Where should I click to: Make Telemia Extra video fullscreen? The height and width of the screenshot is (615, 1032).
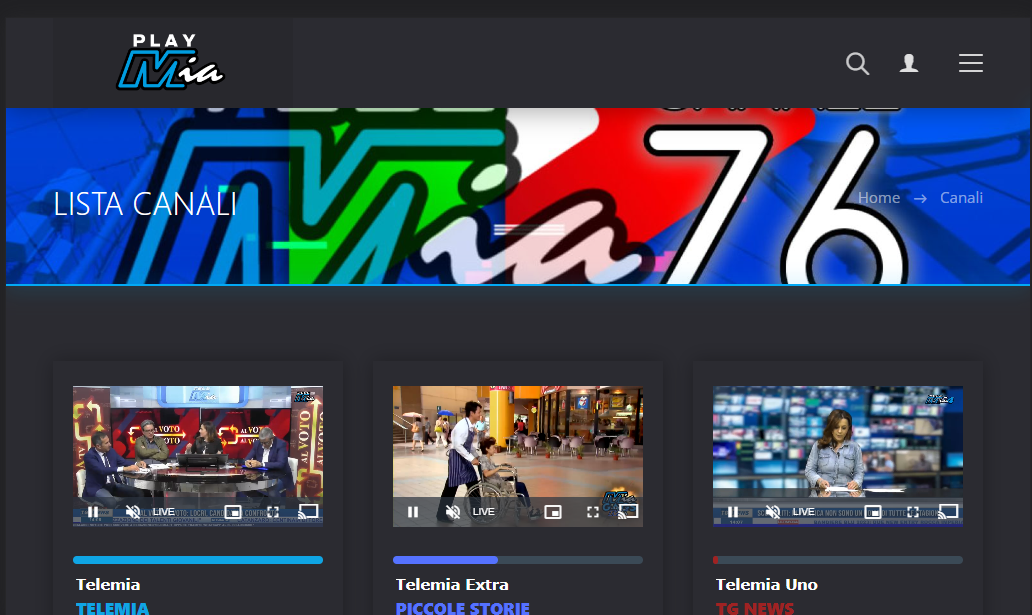[593, 512]
